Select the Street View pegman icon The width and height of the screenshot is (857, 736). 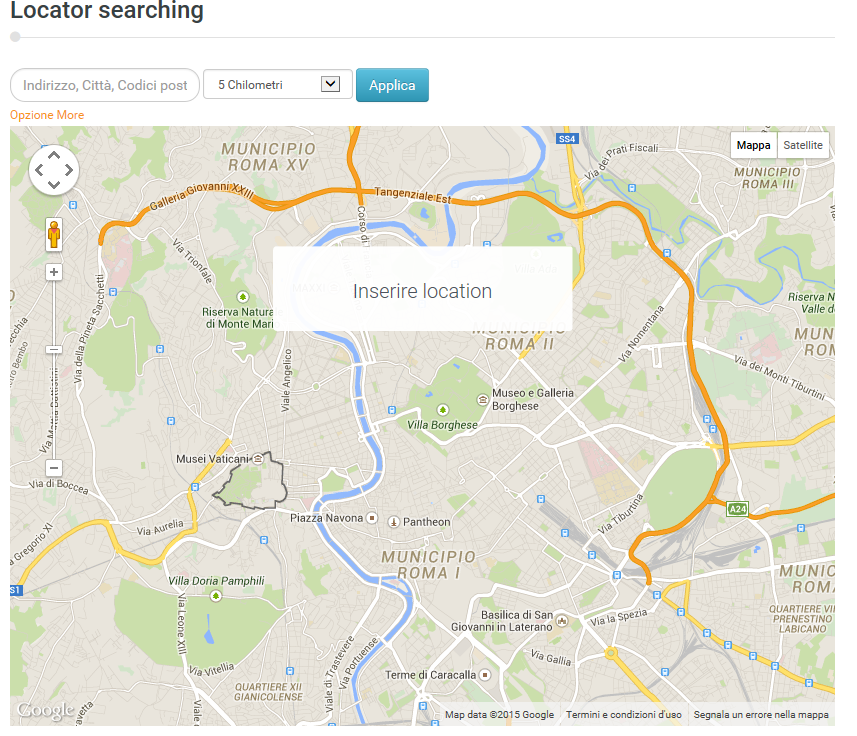click(54, 234)
